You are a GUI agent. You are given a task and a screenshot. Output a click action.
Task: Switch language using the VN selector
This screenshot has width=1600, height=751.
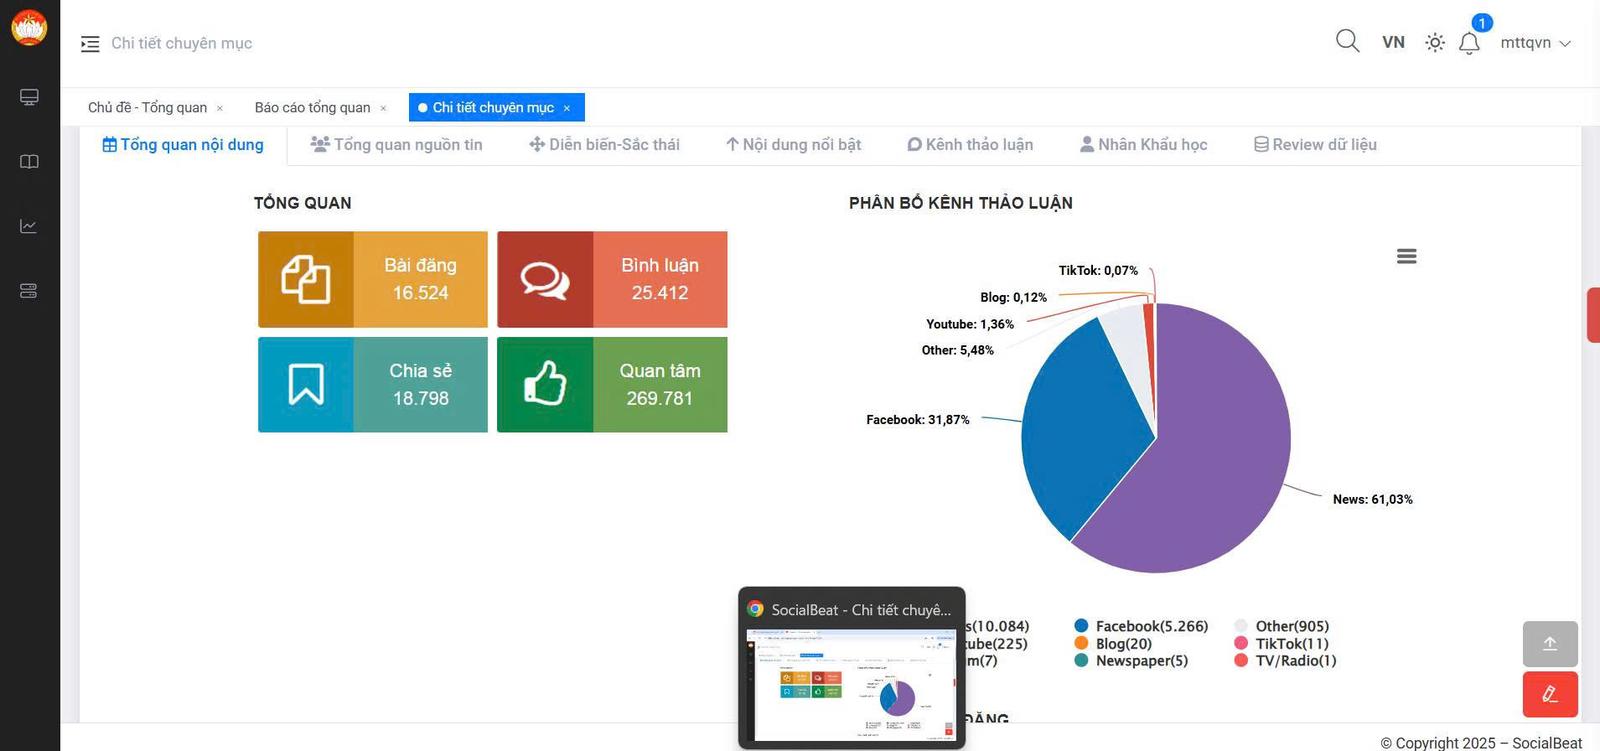[1393, 42]
